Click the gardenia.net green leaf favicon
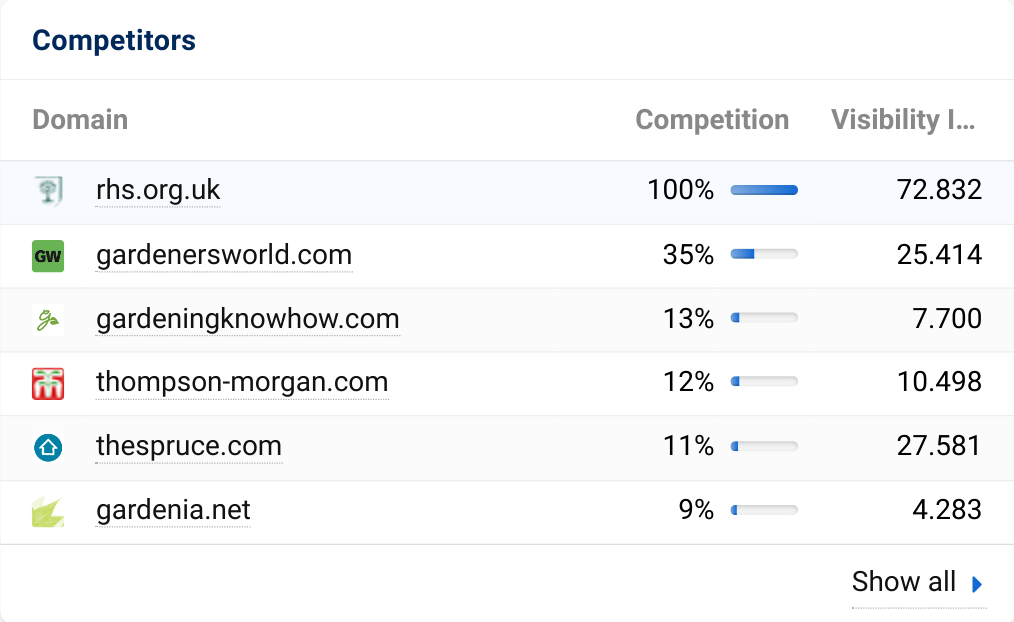Image resolution: width=1014 pixels, height=622 pixels. (x=47, y=510)
